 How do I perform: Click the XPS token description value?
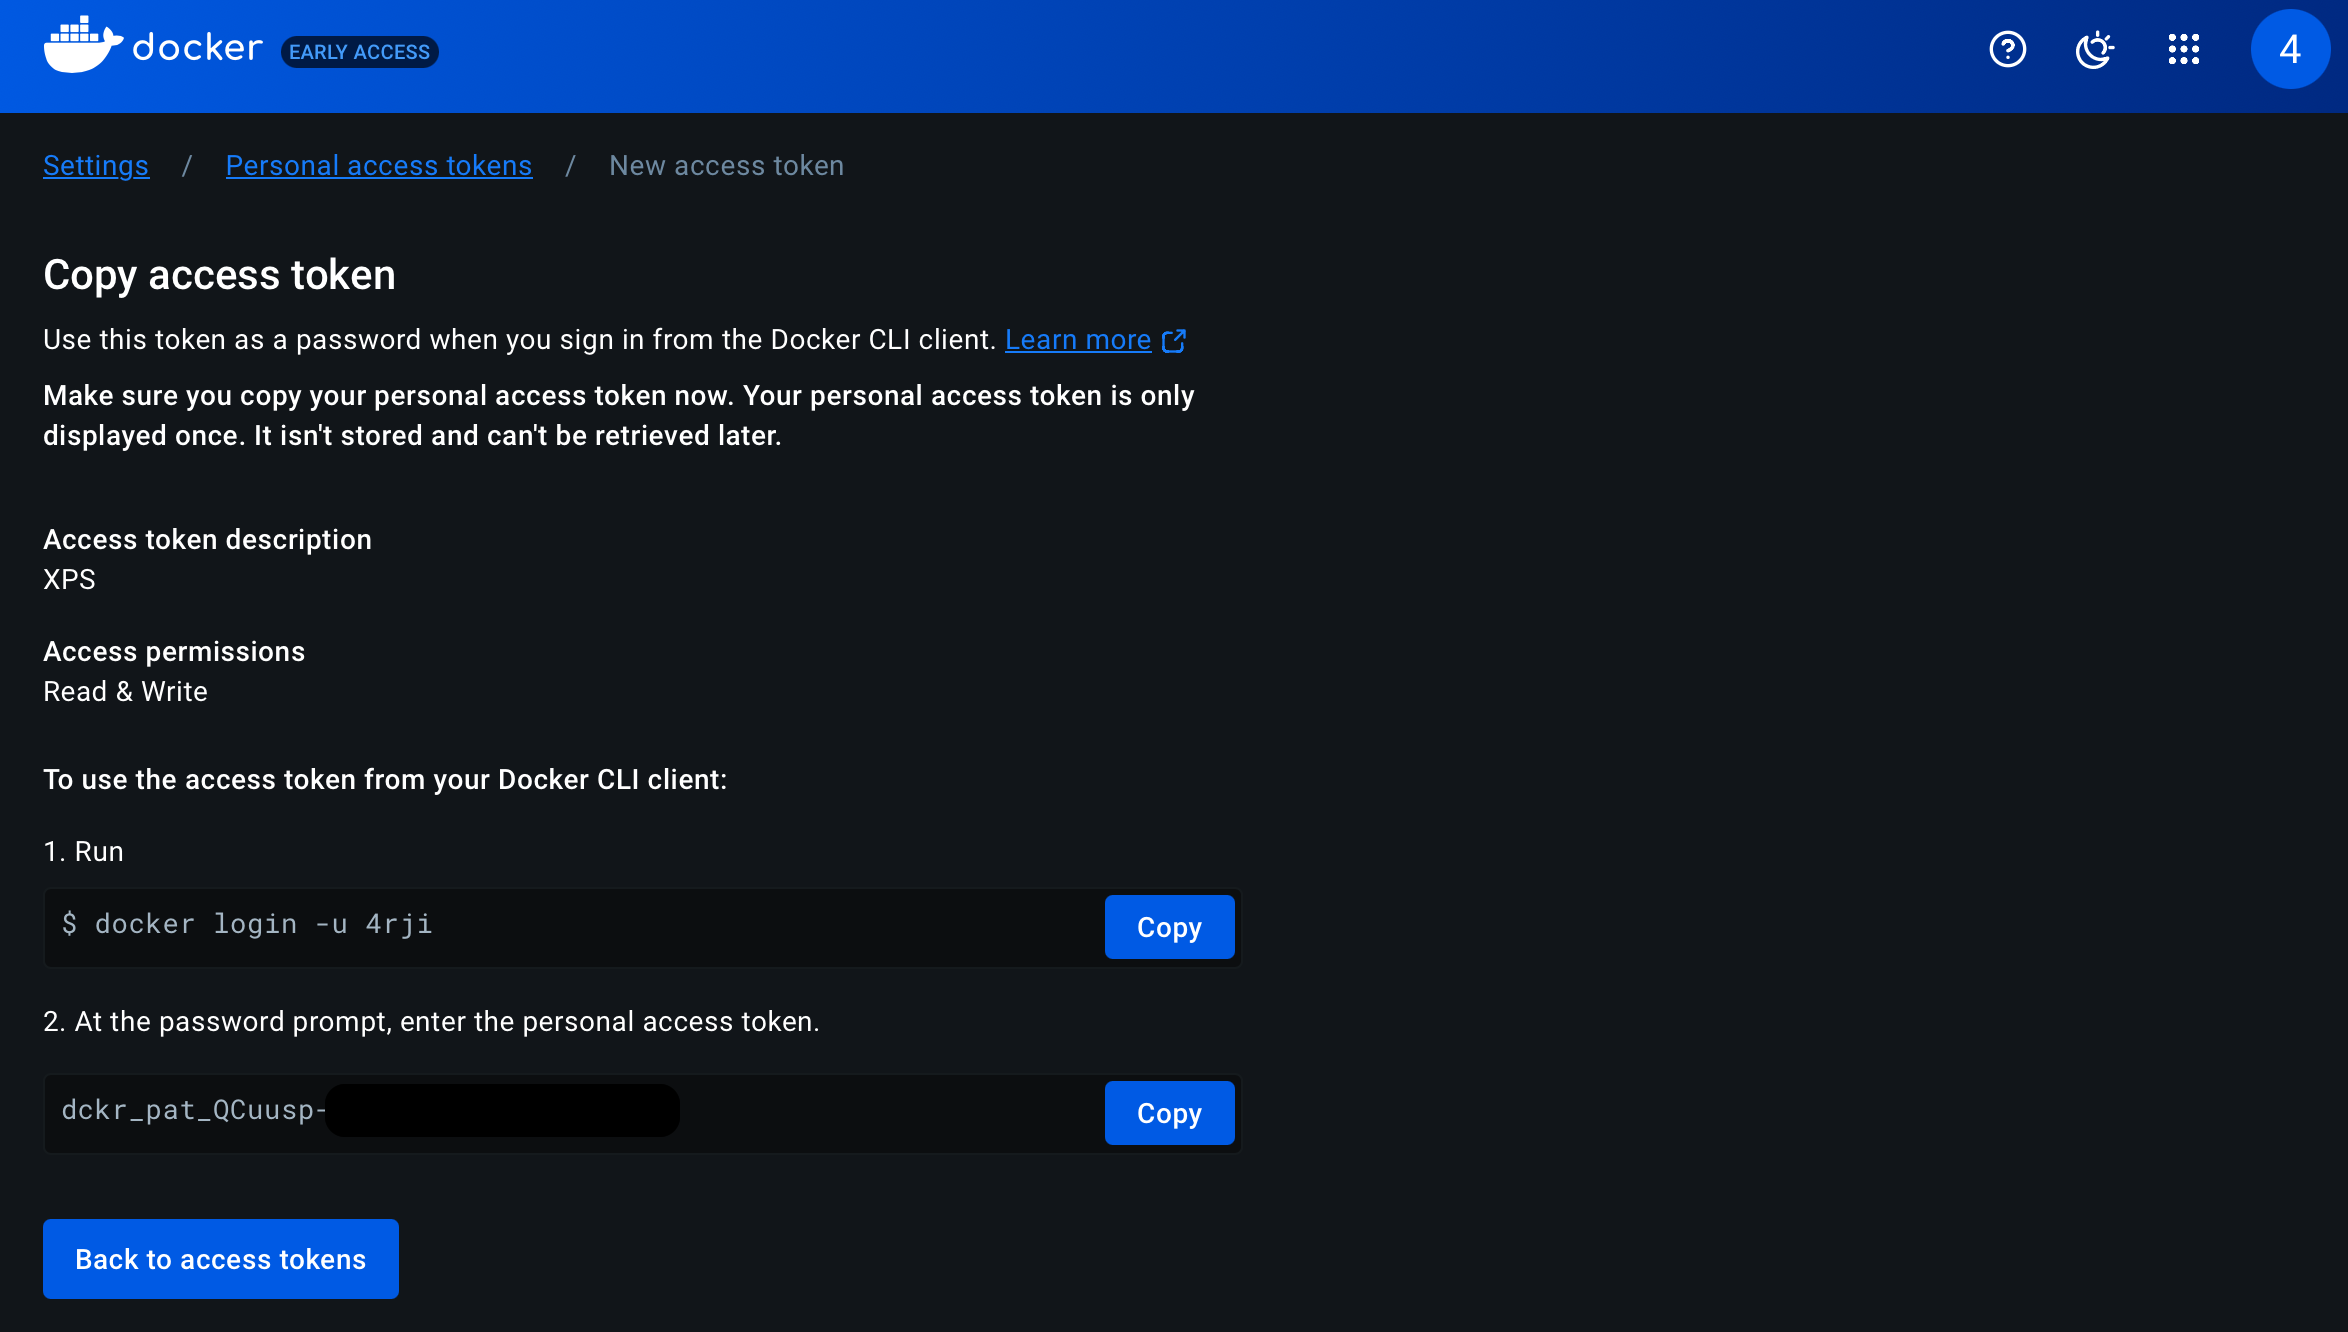69,580
